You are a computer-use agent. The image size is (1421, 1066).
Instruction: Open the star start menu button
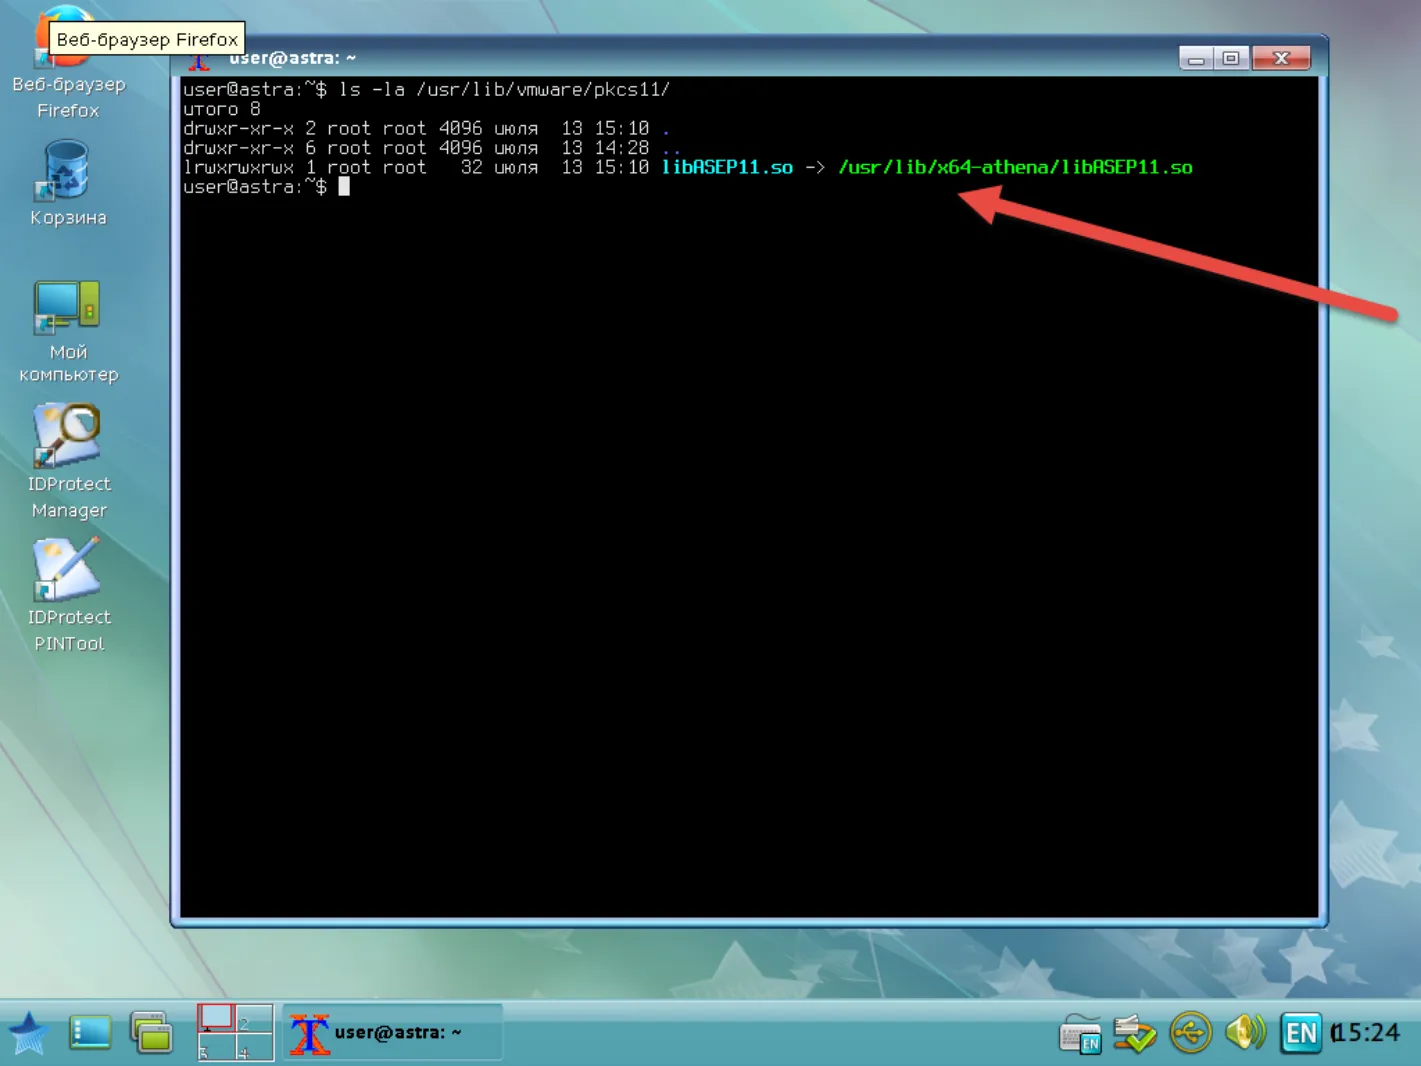click(28, 1033)
